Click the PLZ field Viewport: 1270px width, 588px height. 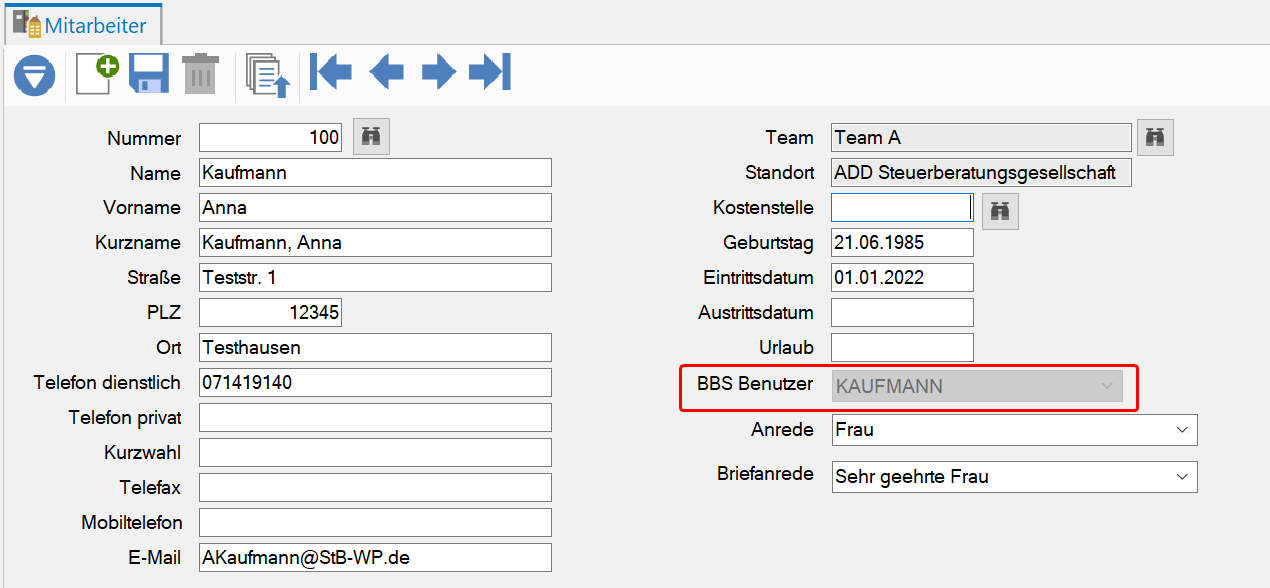pyautogui.click(x=271, y=313)
